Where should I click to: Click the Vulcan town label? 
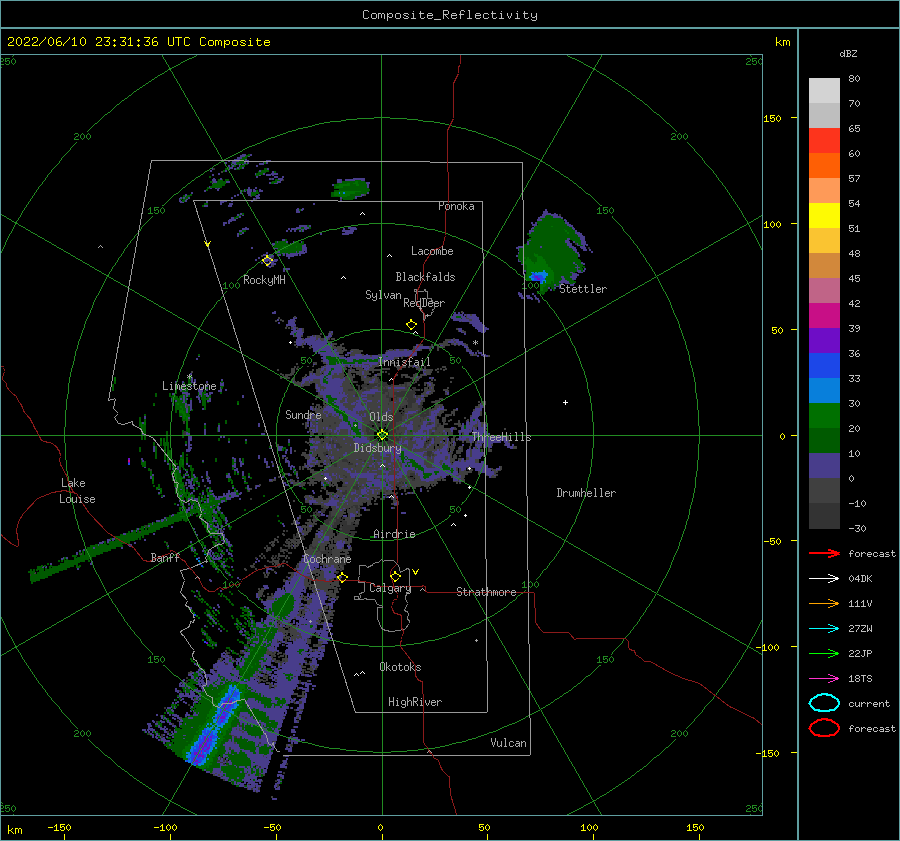pos(509,743)
